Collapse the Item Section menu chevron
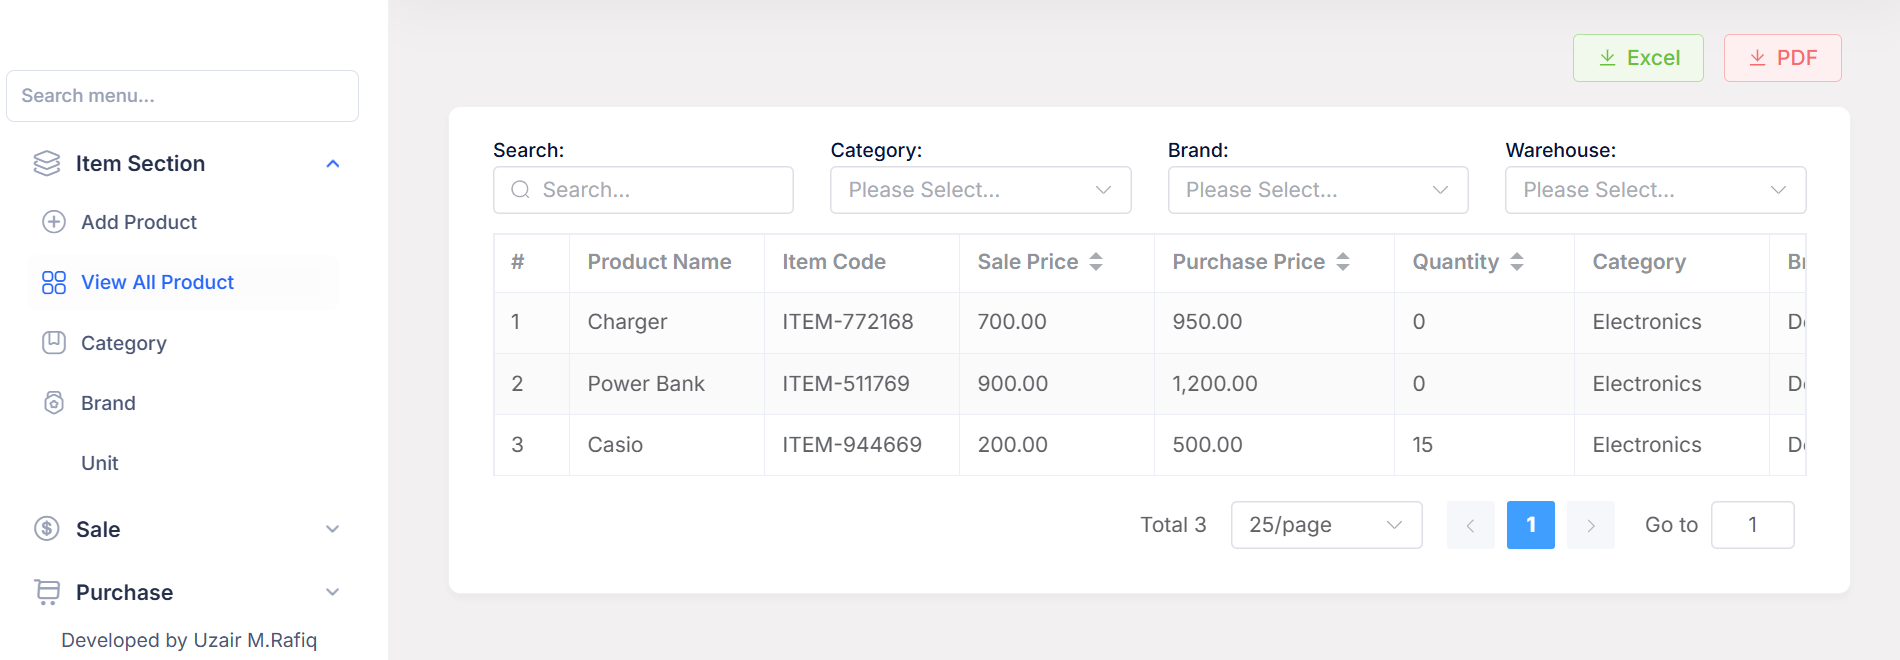The width and height of the screenshot is (1900, 660). [x=333, y=164]
